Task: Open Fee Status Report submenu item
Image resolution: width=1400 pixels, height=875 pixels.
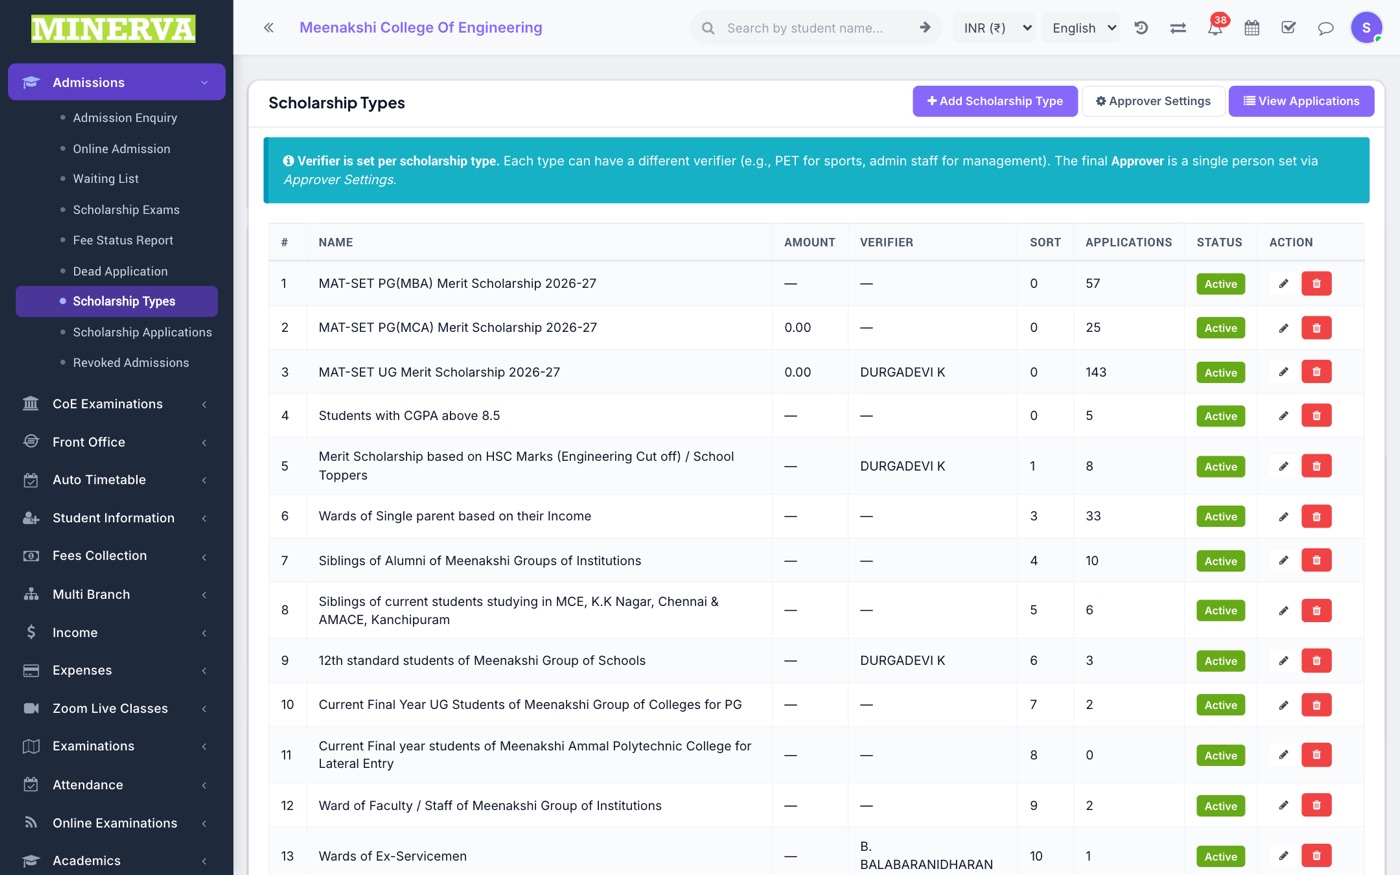Action: 123,241
